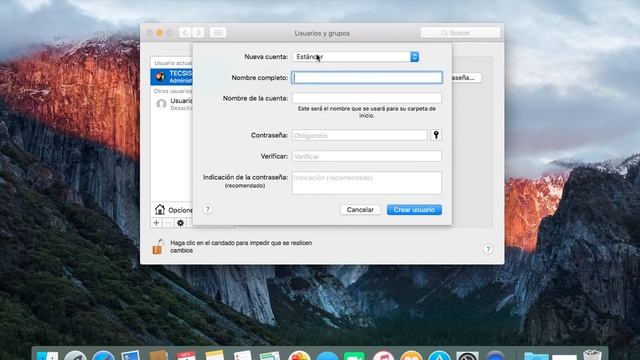The width and height of the screenshot is (640, 360).
Task: Click the Nombre de la cuenta field
Action: point(367,98)
